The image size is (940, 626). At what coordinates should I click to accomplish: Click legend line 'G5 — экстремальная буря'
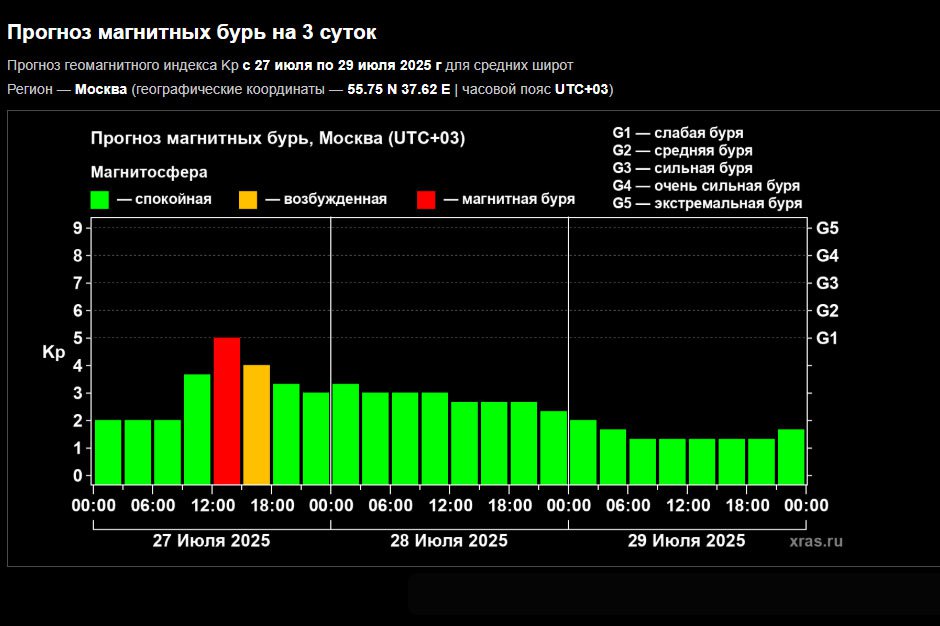coord(707,203)
